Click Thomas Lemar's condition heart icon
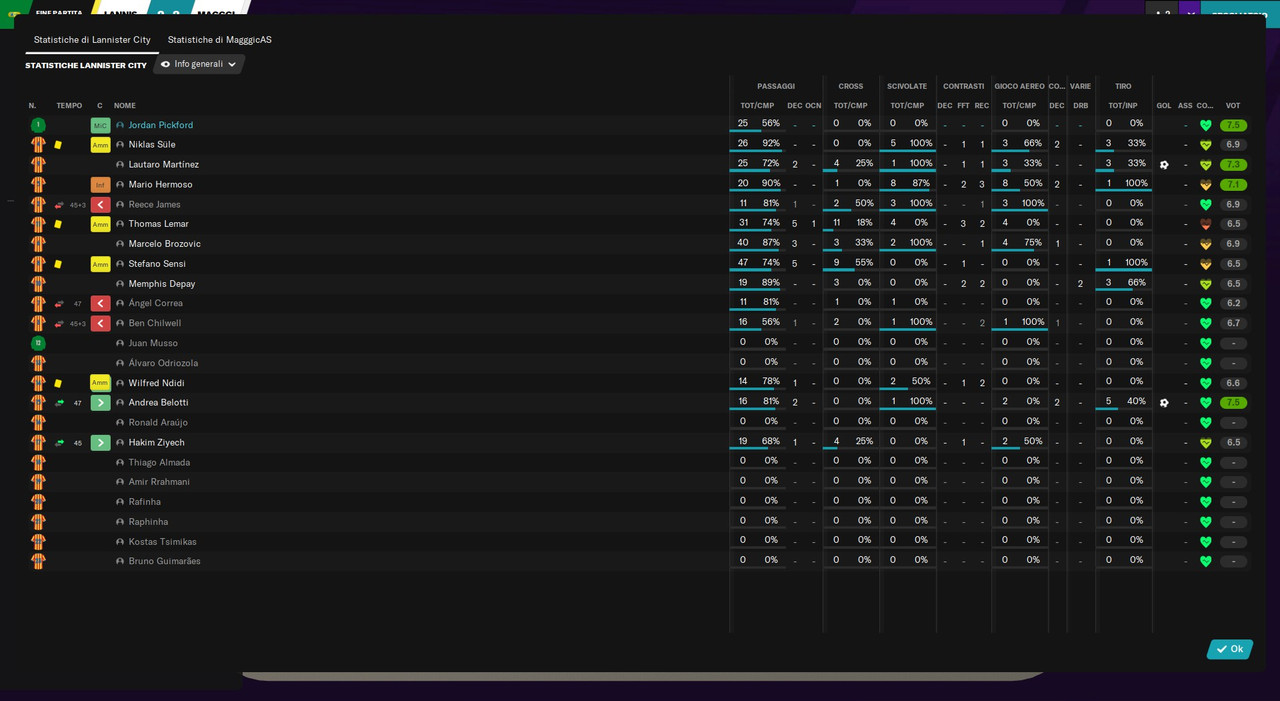The image size is (1280, 701). coord(1206,224)
